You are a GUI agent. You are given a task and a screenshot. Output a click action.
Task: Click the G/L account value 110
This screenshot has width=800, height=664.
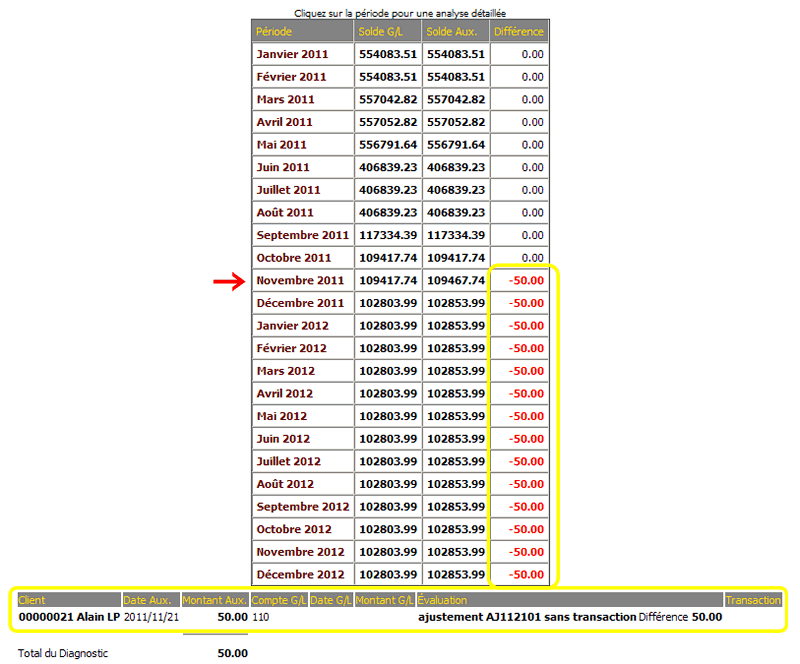point(261,617)
